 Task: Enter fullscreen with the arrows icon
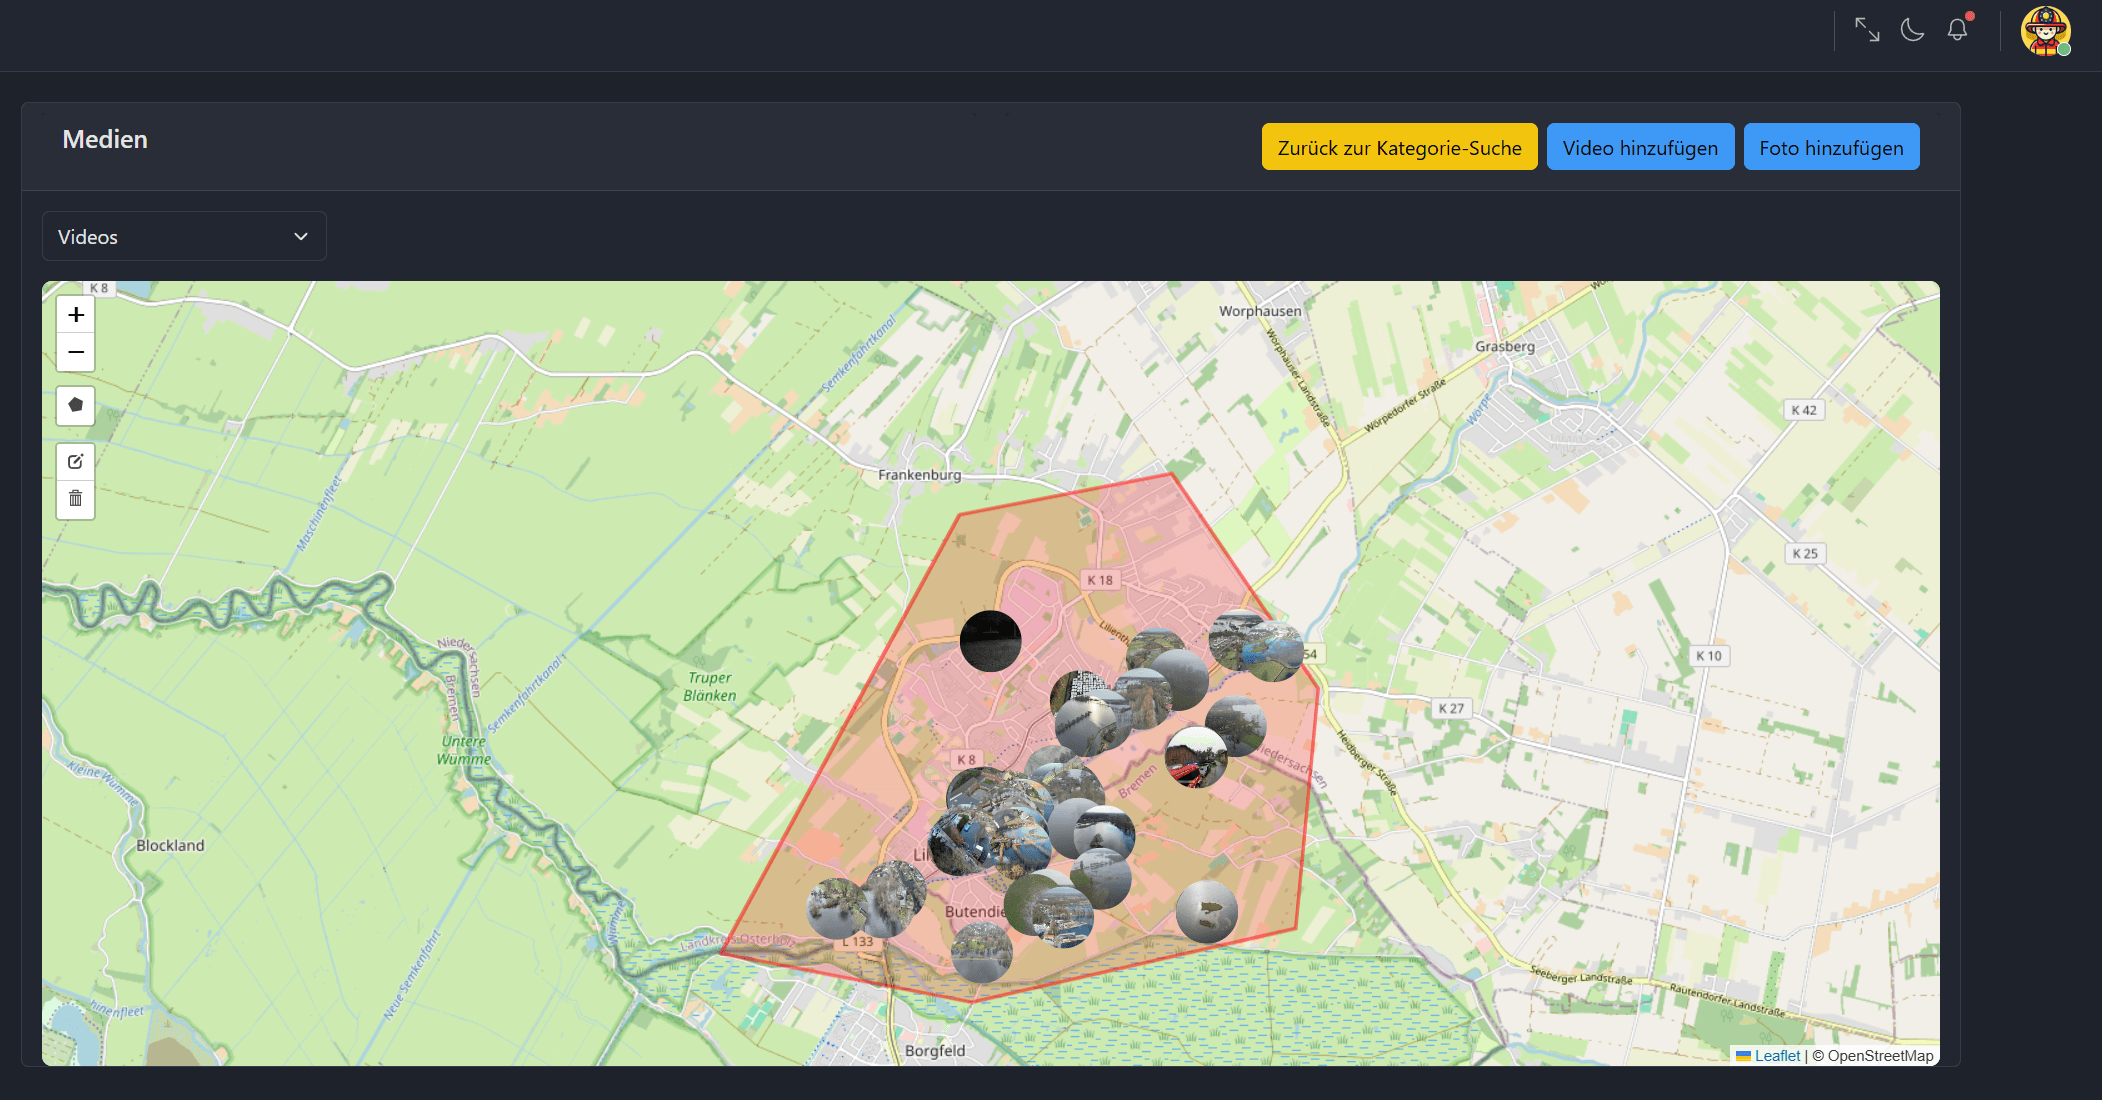tap(1867, 30)
